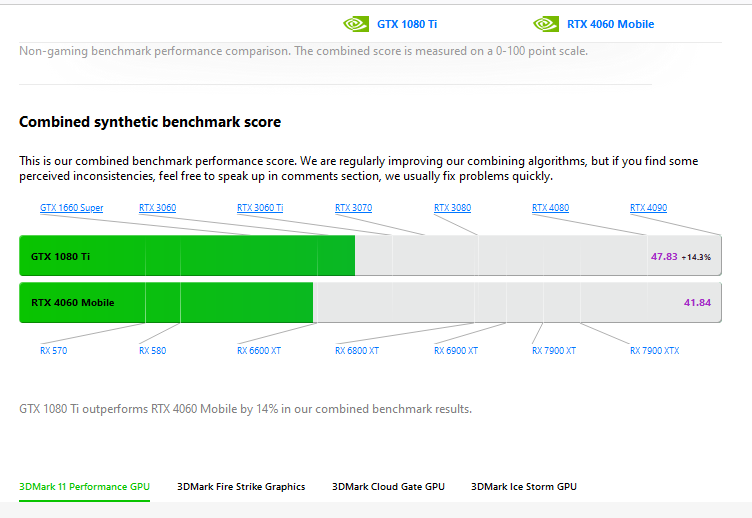
Task: Open the RTX 3060 reference link
Action: 157,208
